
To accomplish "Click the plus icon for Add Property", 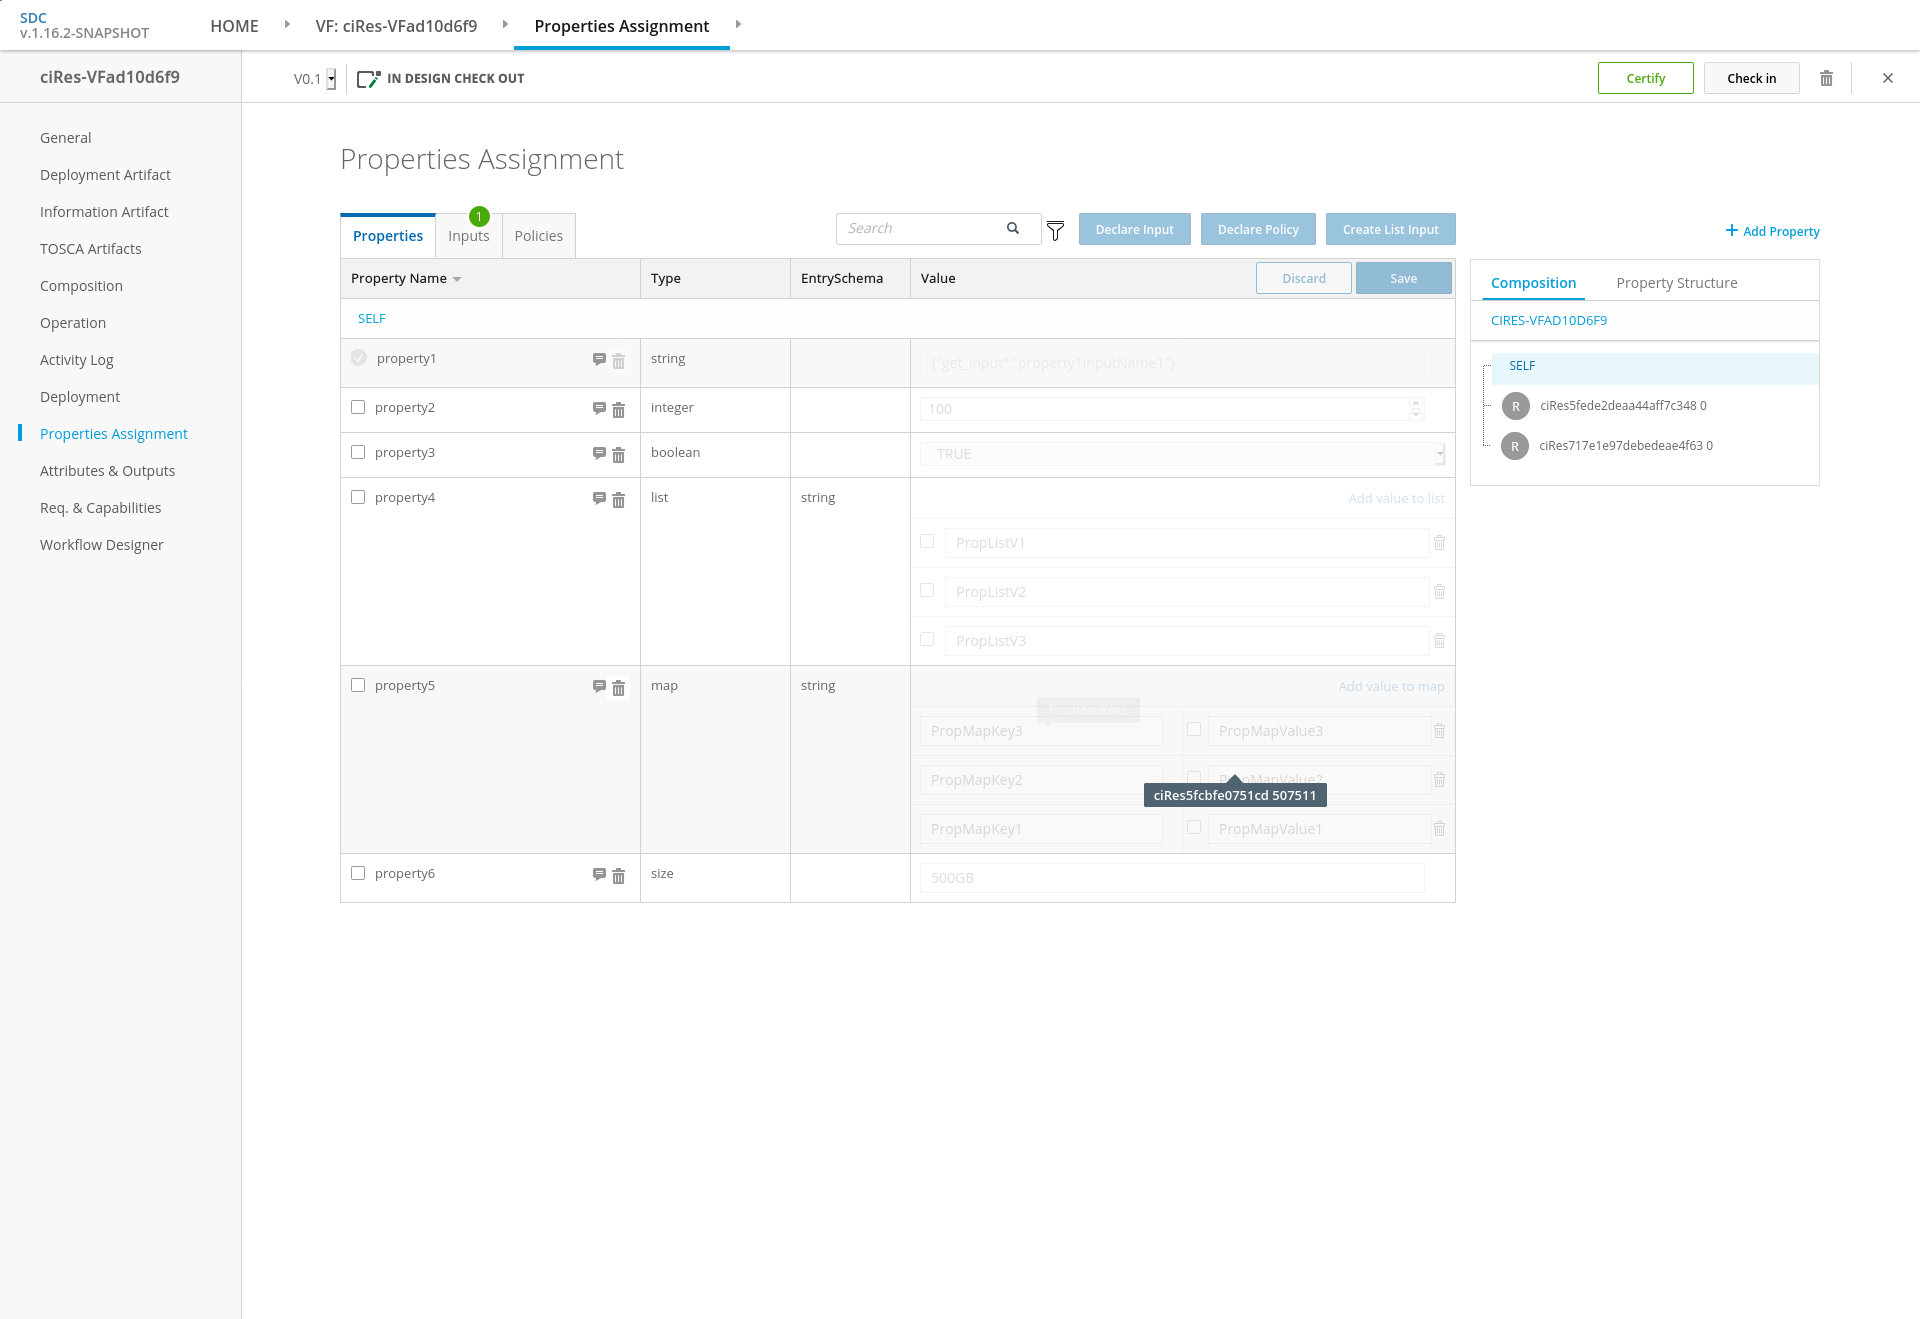I will click(1731, 230).
